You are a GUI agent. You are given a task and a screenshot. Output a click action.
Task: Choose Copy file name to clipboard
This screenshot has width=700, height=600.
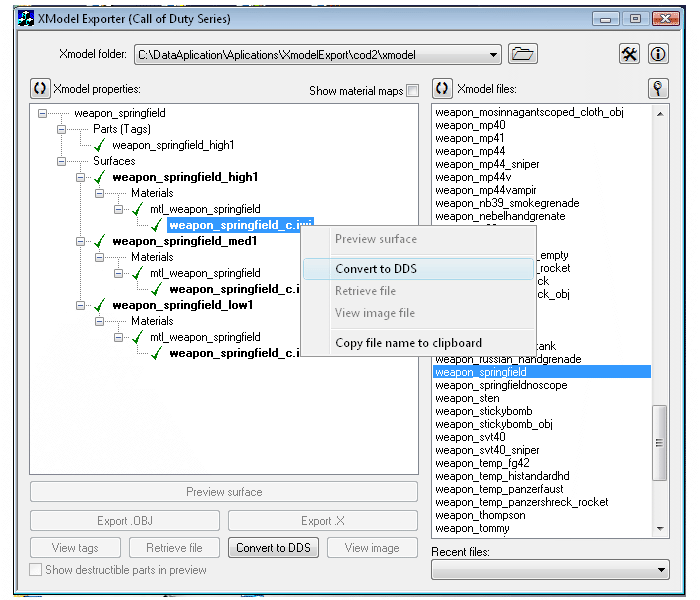(x=419, y=343)
